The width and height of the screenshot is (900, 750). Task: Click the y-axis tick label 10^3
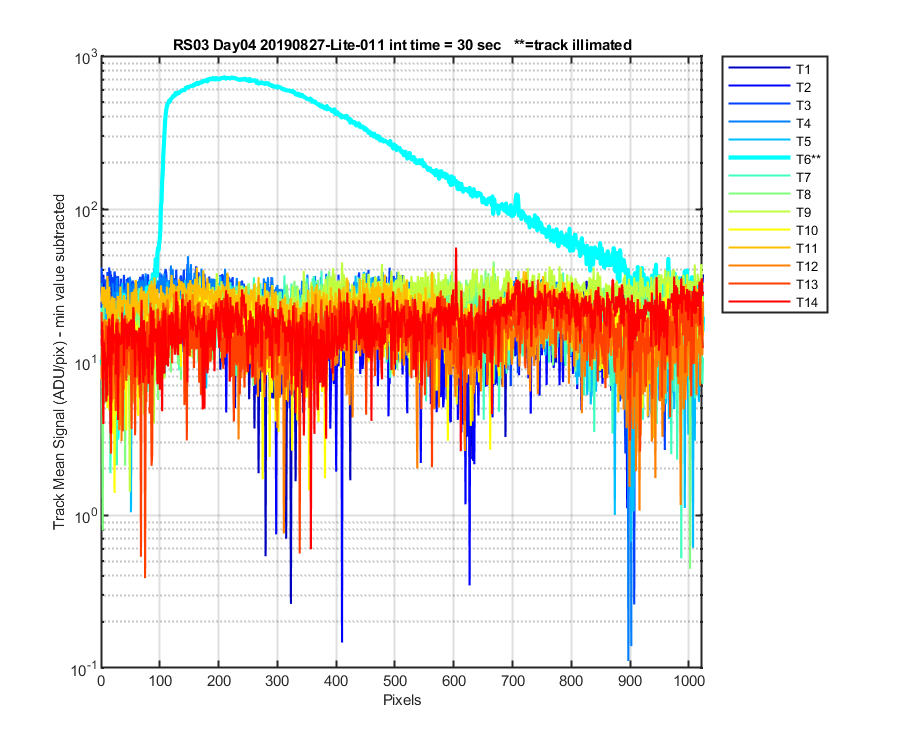[86, 58]
